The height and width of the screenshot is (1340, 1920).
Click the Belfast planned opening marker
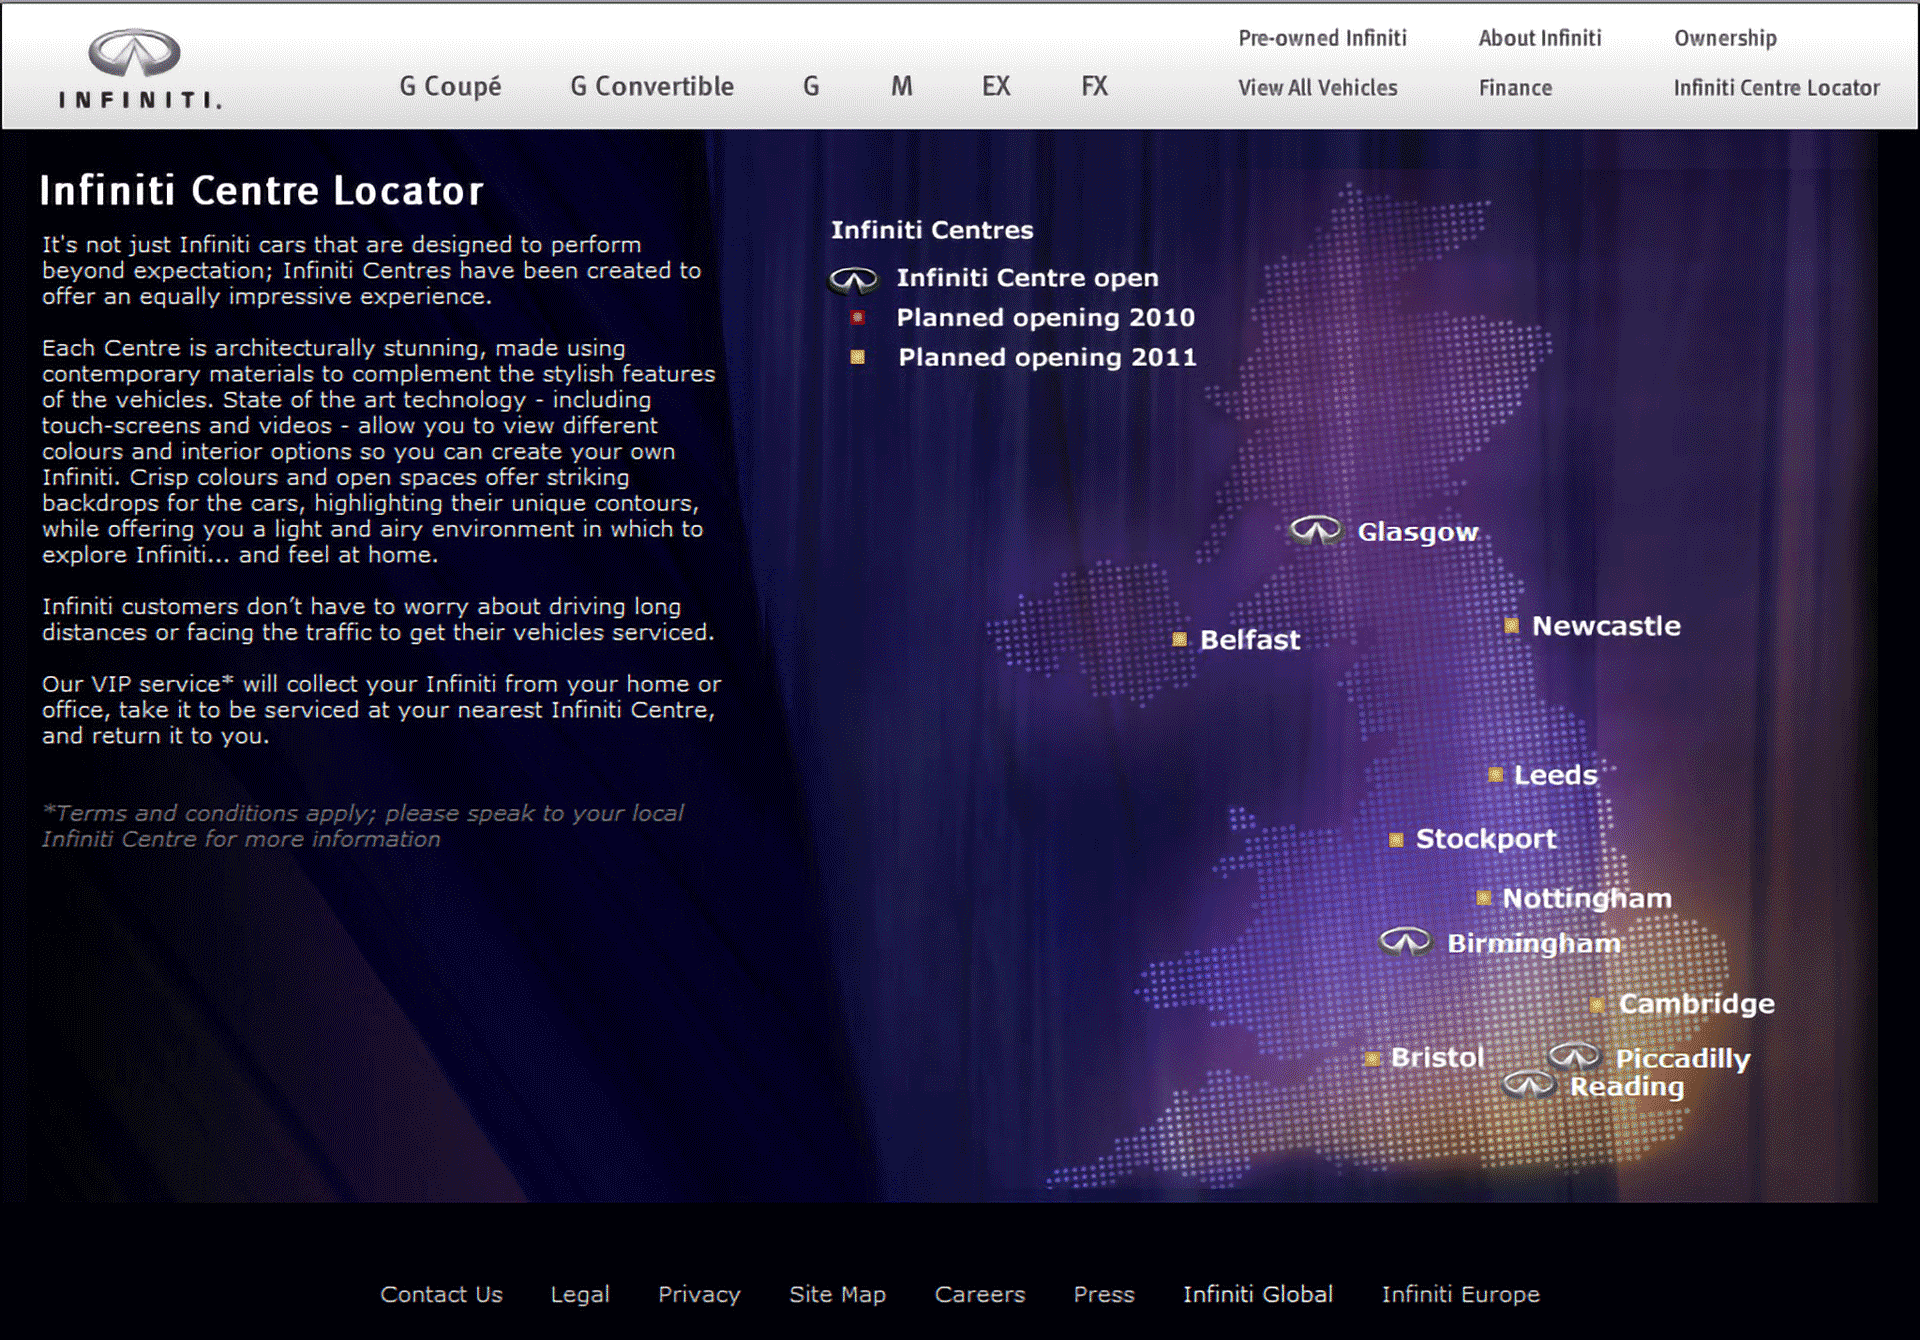1179,639
